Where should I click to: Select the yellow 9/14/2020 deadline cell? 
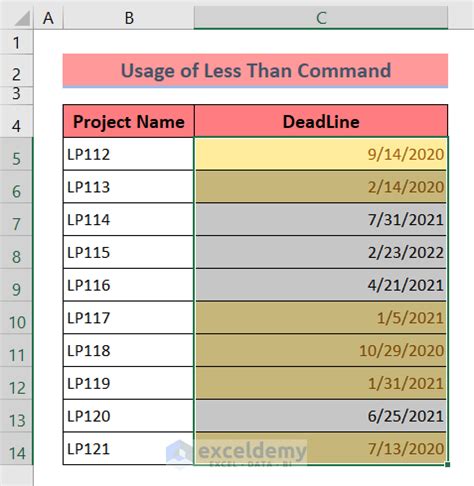point(321,154)
